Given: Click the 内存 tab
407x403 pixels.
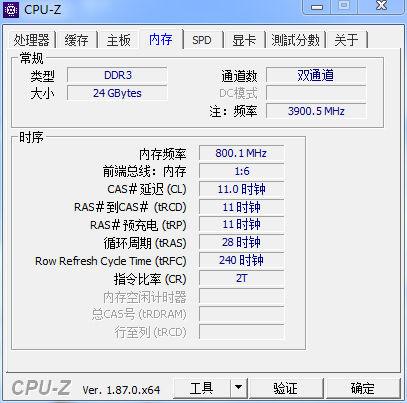Looking at the screenshot, I should pos(161,39).
